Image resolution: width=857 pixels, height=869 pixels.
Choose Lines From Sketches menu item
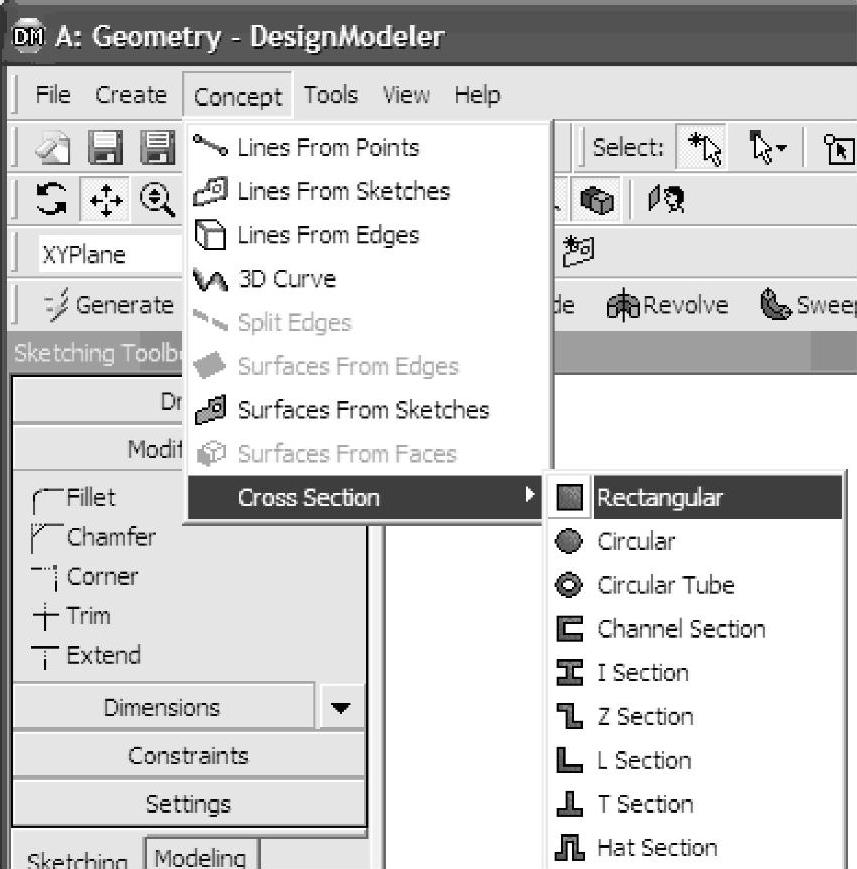(342, 191)
